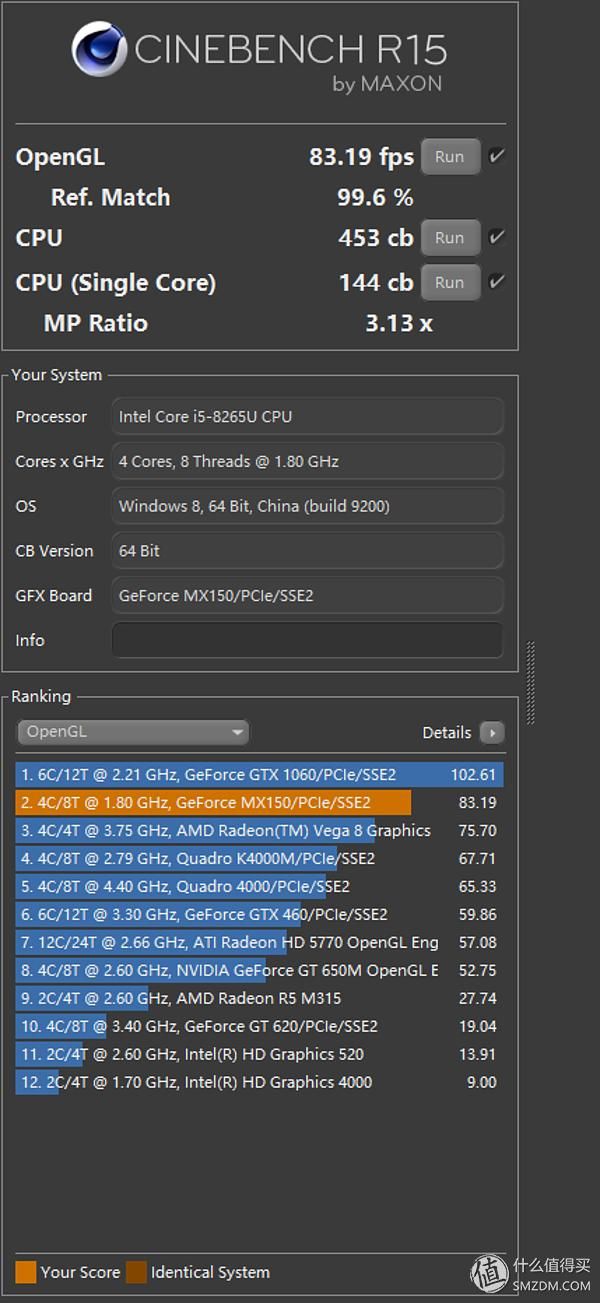Click the OS information field

click(x=308, y=506)
